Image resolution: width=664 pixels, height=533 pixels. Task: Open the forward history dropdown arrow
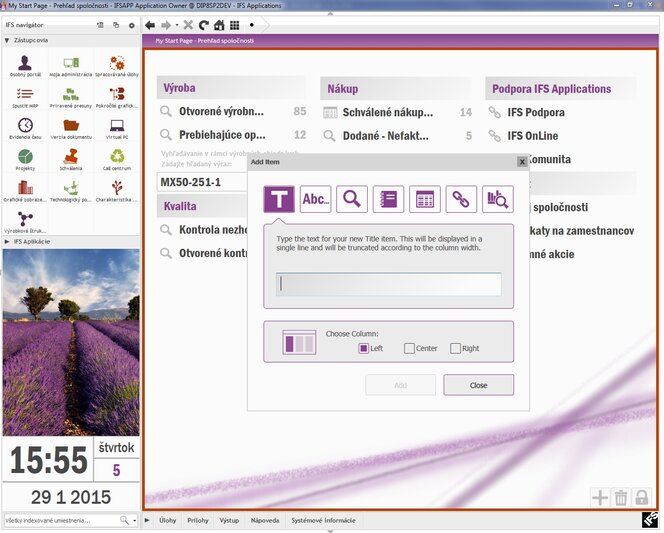177,25
